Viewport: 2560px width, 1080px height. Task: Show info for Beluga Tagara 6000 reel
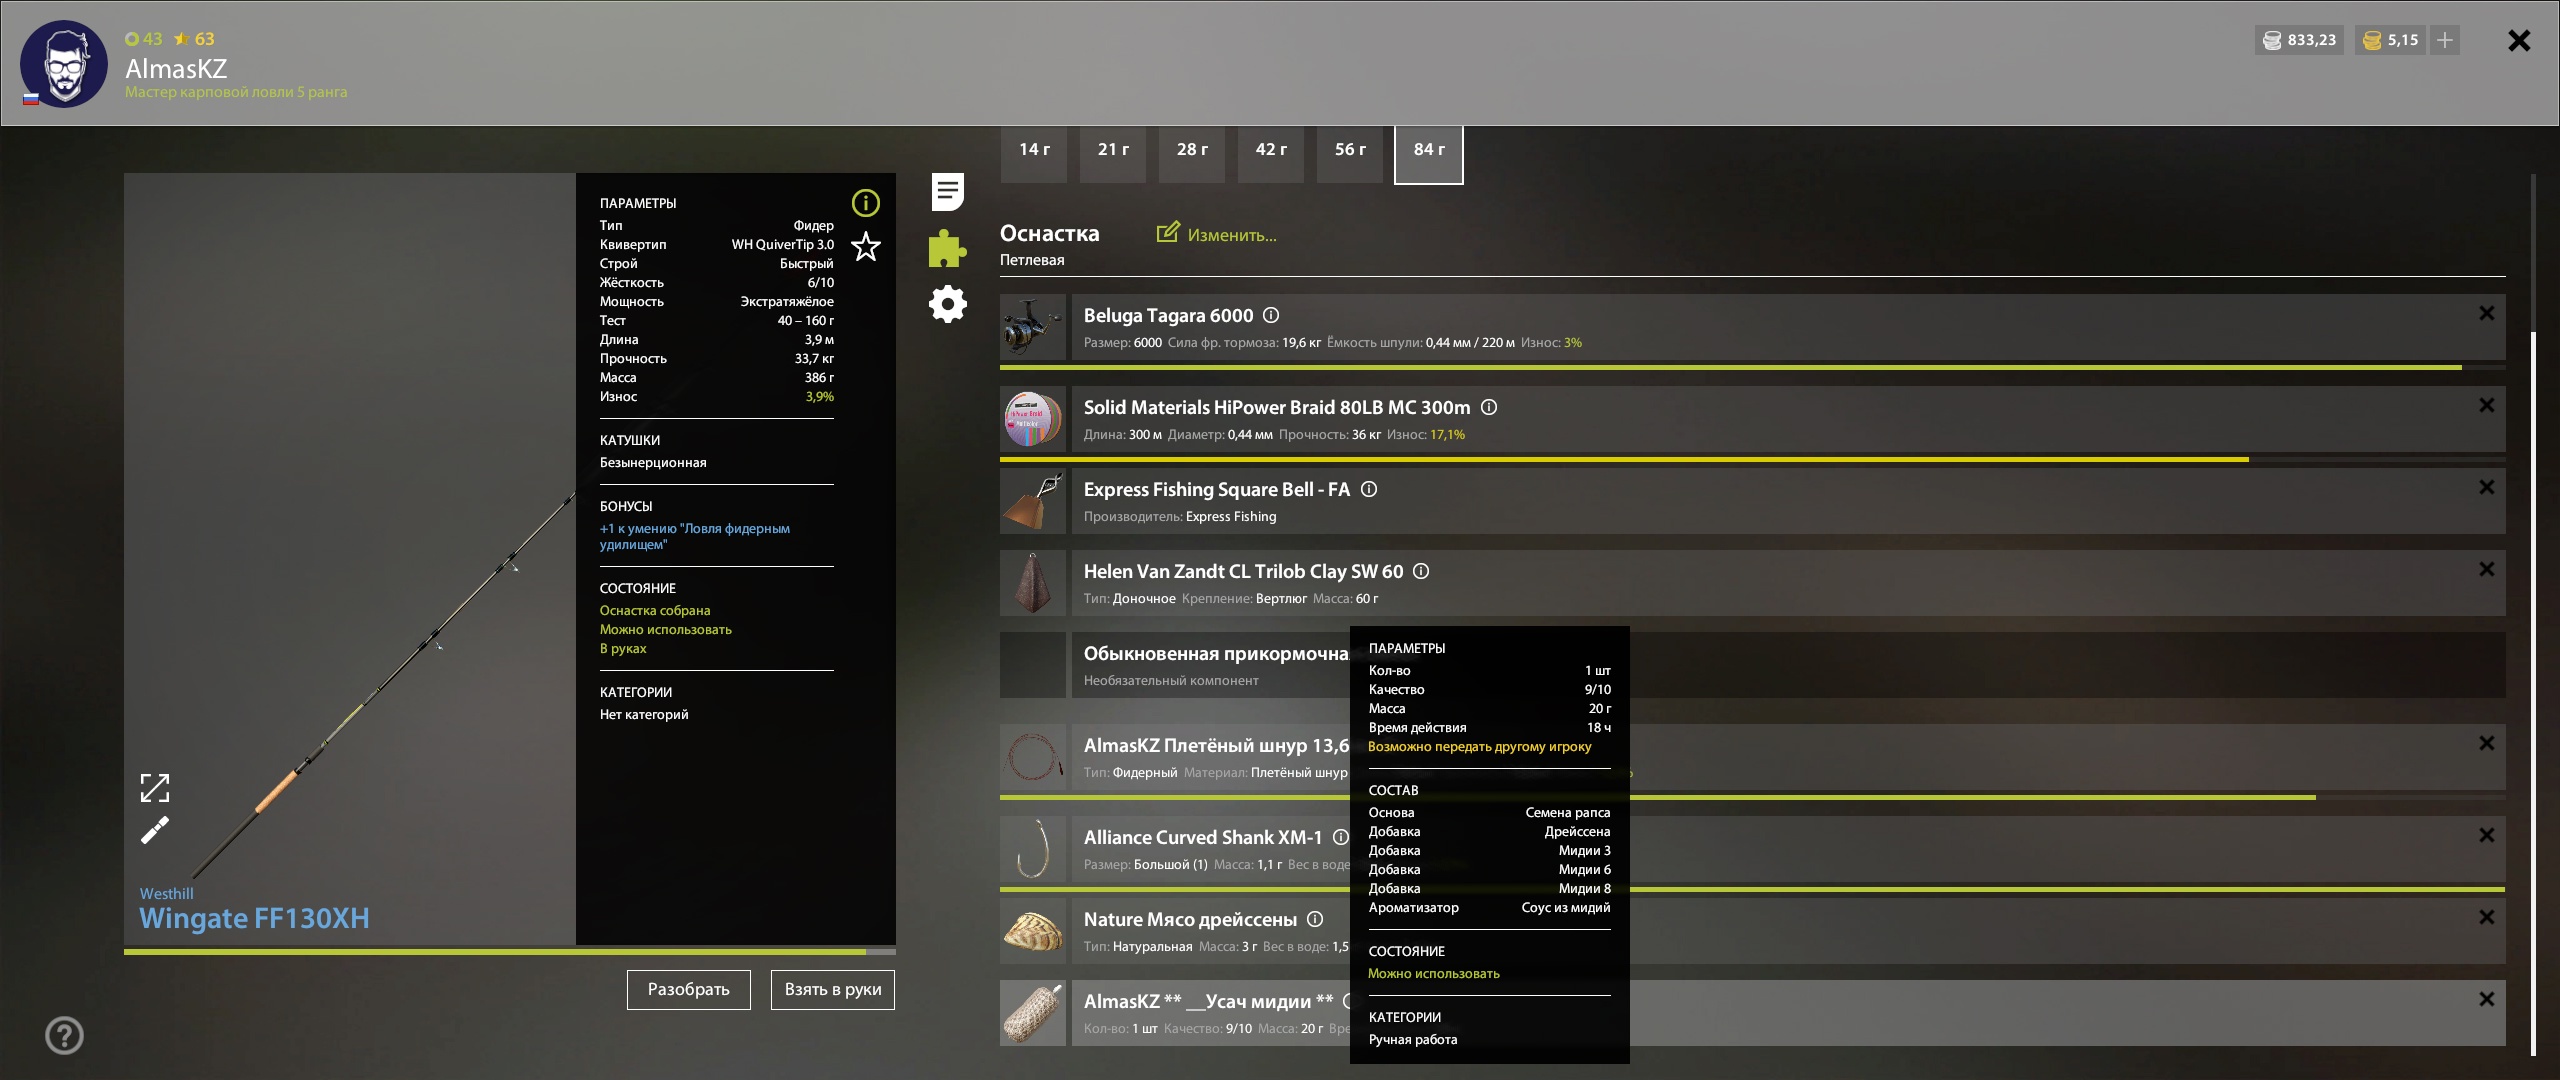[1271, 315]
